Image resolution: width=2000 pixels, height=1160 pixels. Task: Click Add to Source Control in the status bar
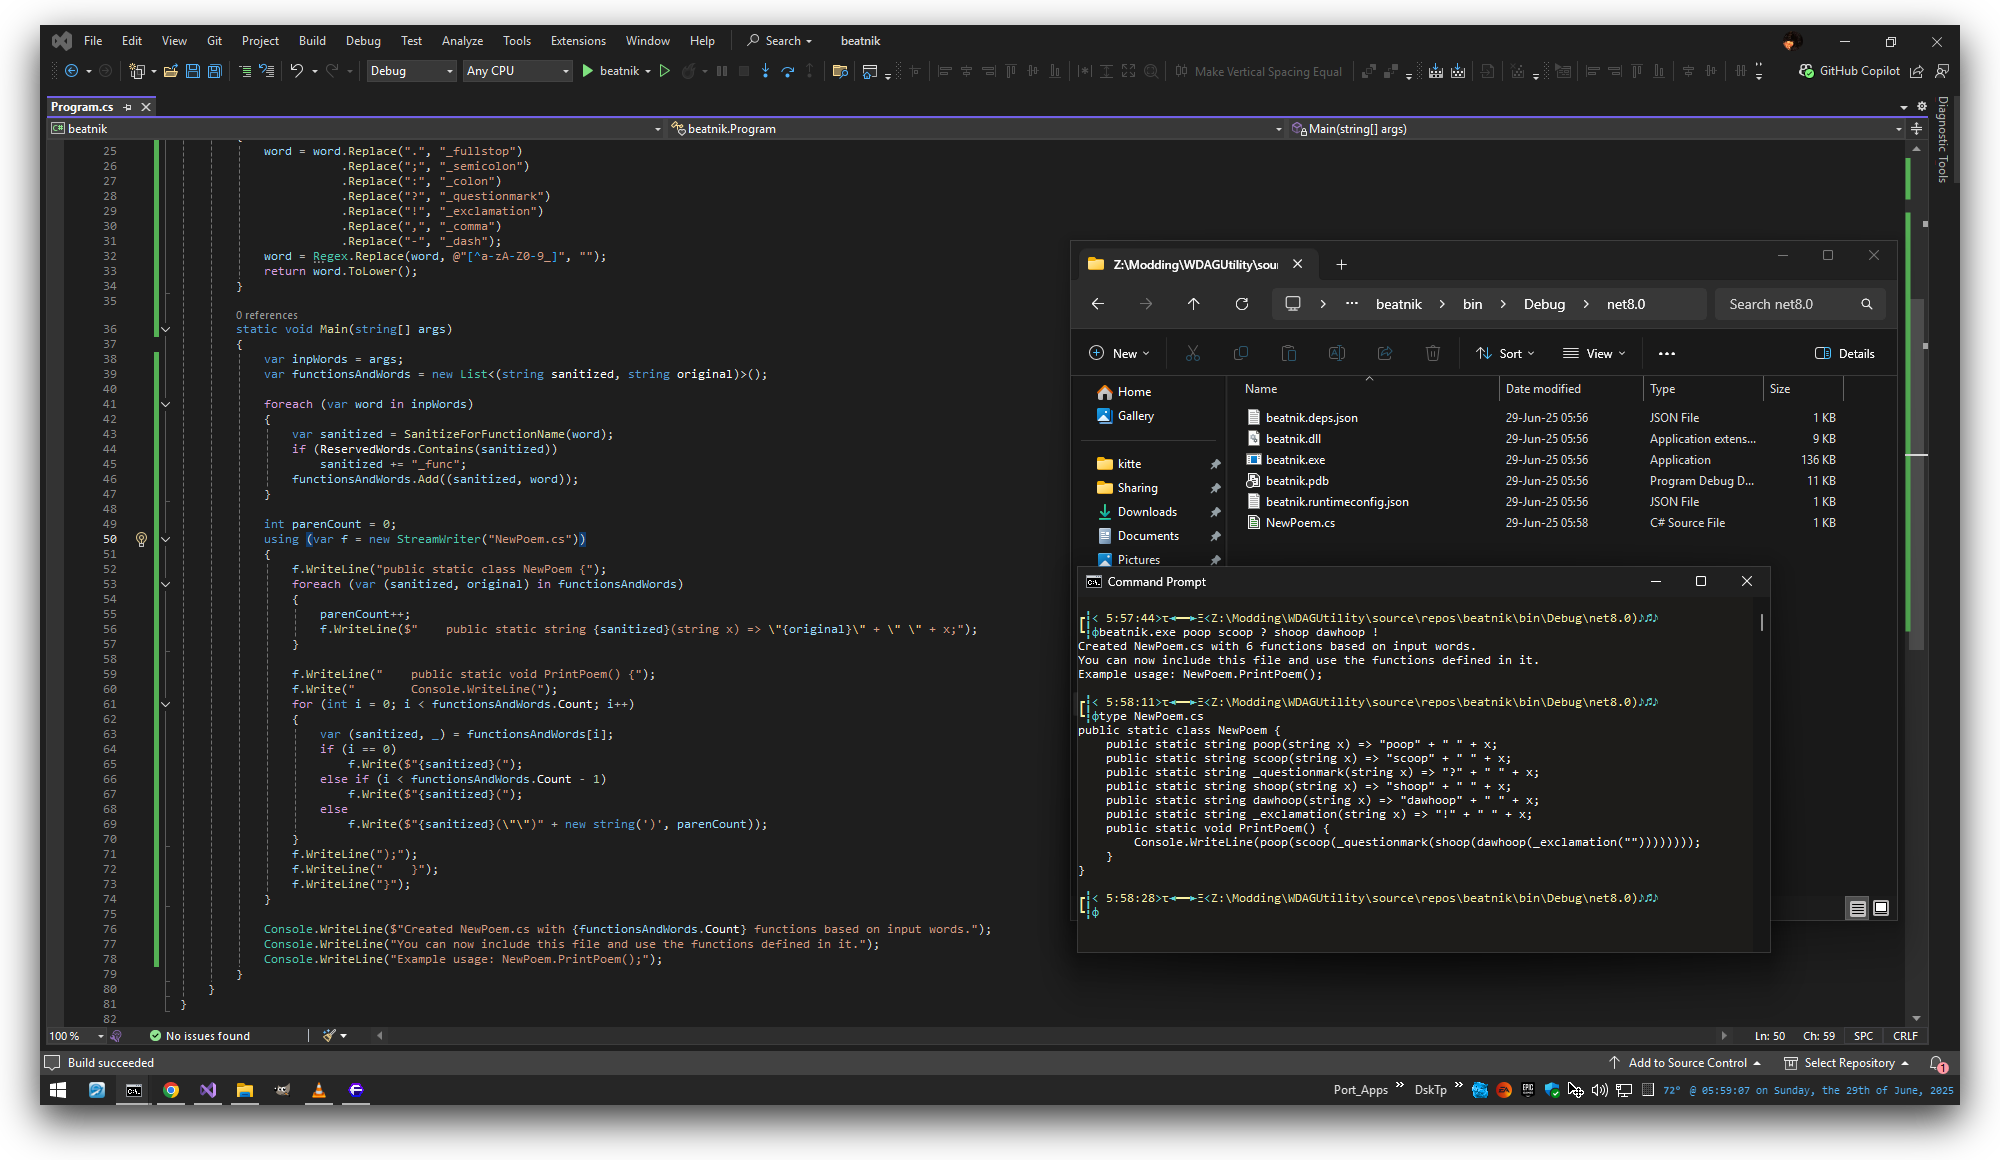pyautogui.click(x=1685, y=1063)
